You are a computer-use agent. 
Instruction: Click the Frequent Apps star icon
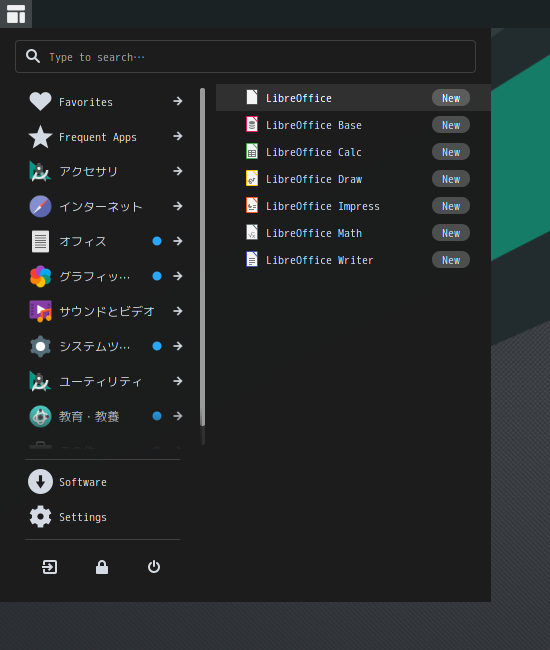click(40, 136)
